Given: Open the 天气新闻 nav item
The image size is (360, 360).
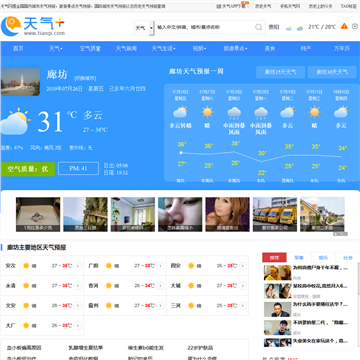Looking at the screenshot, I should tap(126, 49).
